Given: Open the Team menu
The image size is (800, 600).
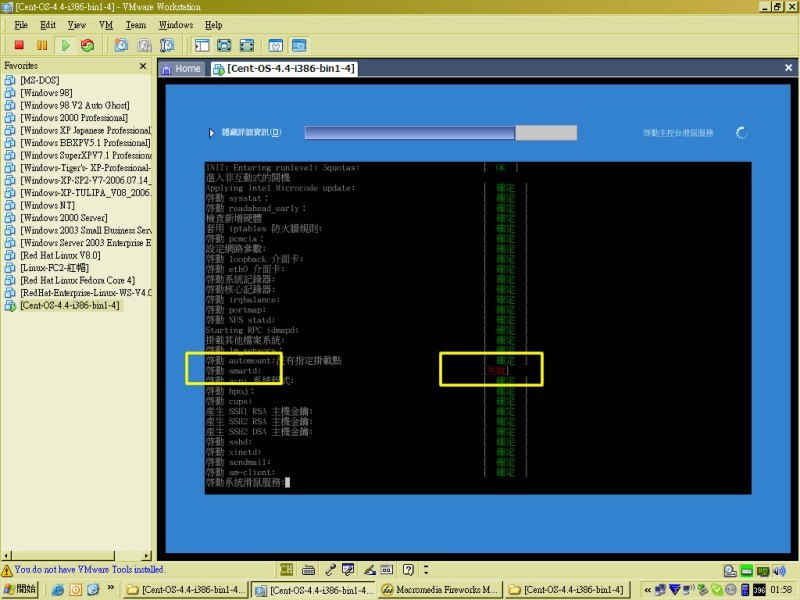Looking at the screenshot, I should click(136, 25).
